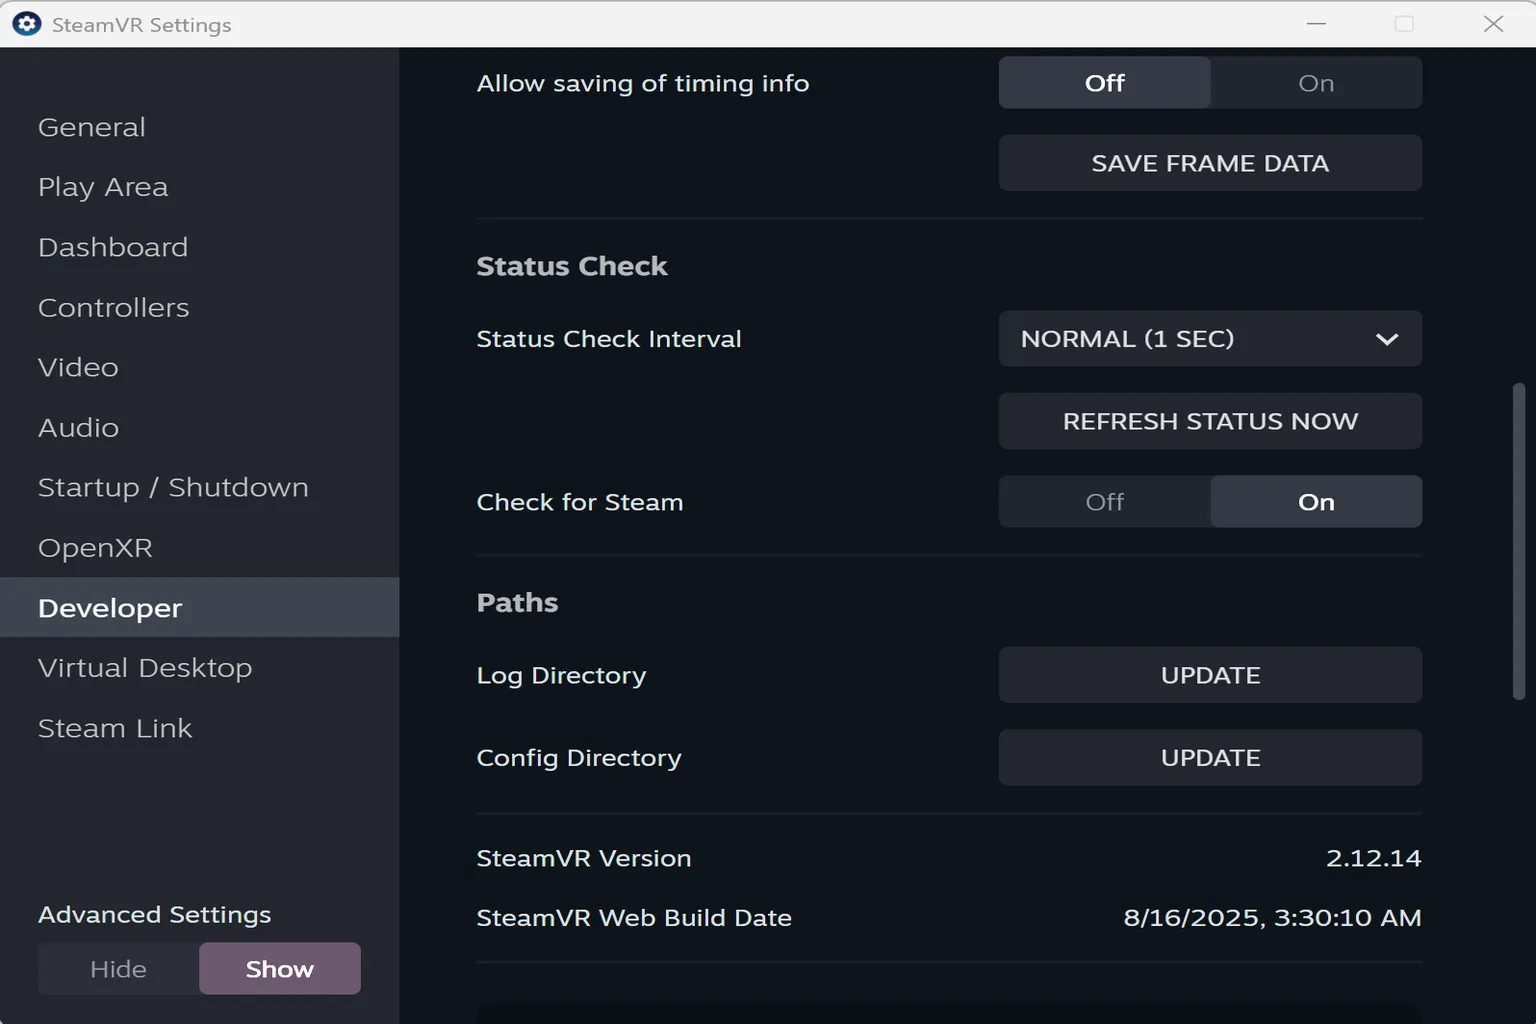Viewport: 1536px width, 1024px height.
Task: Click the SteamVR Version label
Action: tap(584, 858)
